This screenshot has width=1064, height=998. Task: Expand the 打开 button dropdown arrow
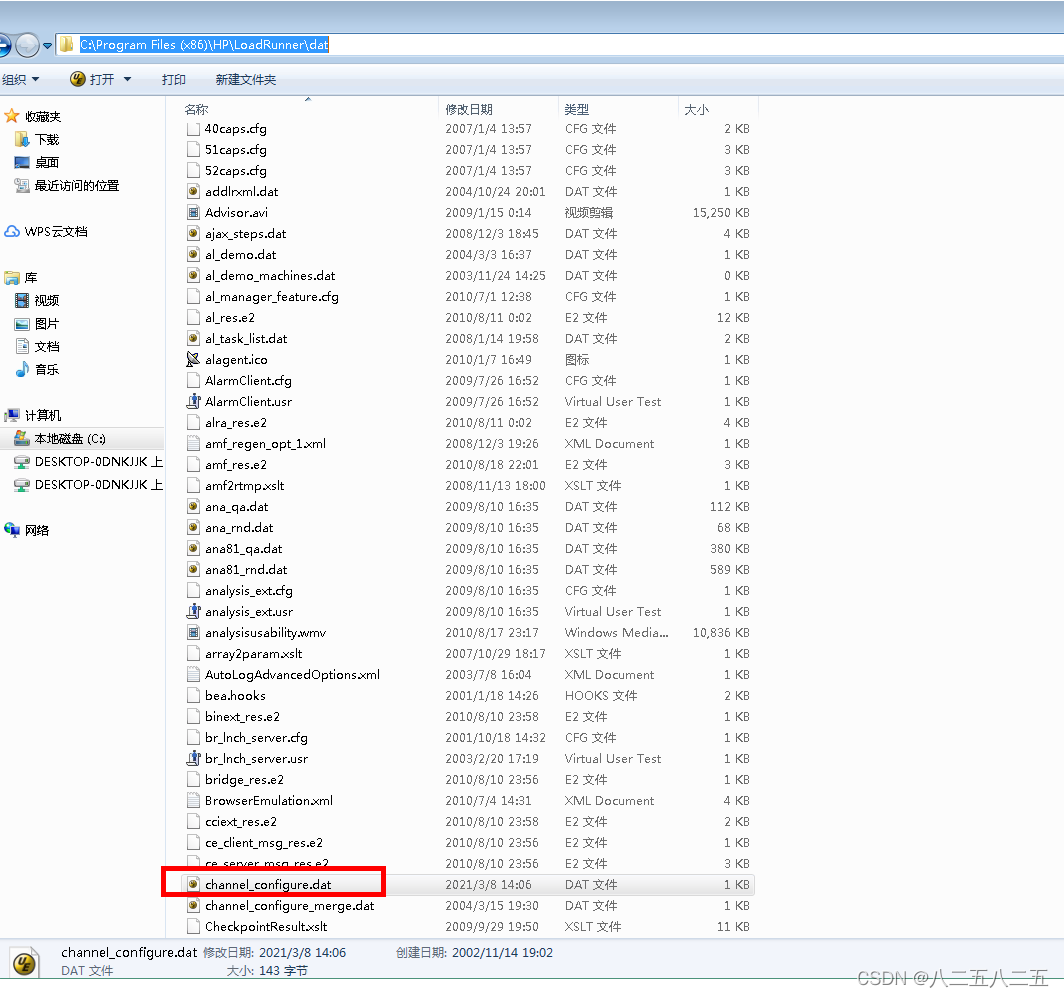click(x=127, y=80)
